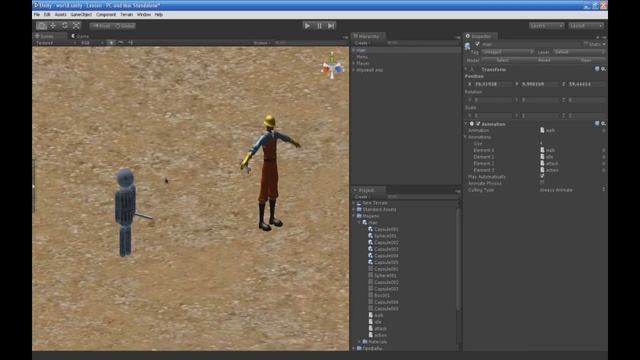Click Create button in Hierarchy panel

click(x=361, y=43)
